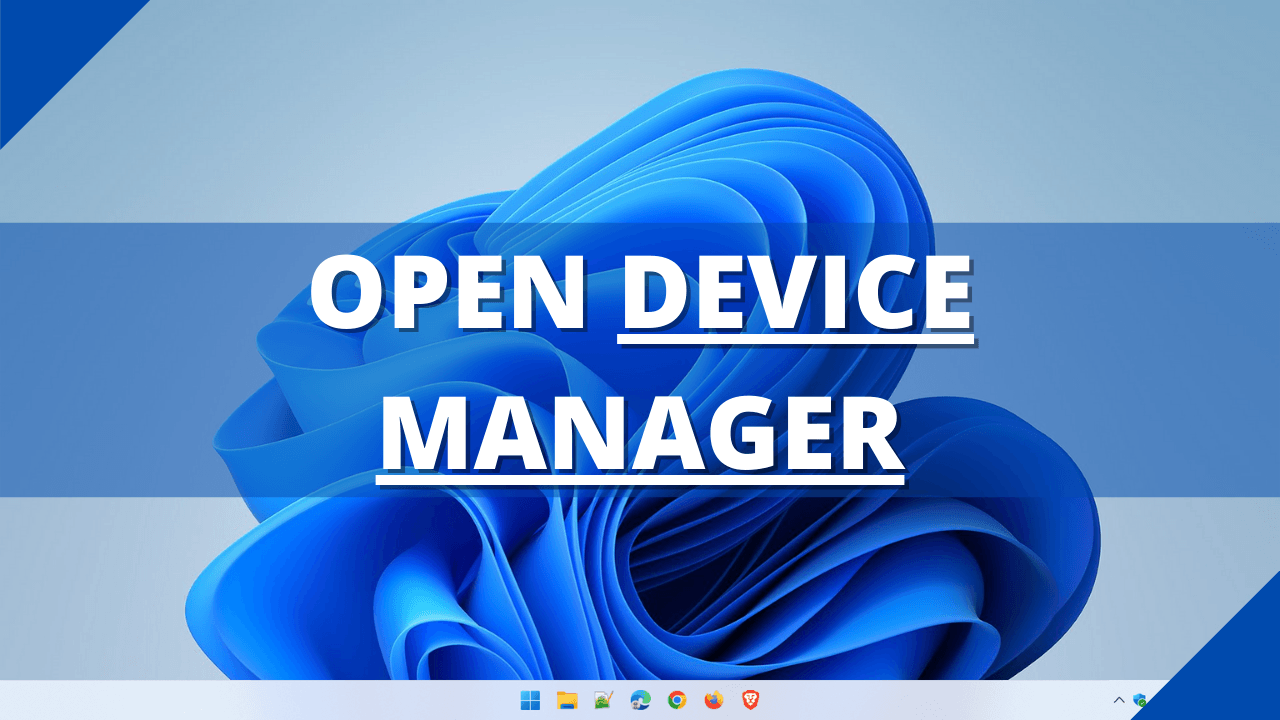Open the image editor pinned to the taskbar

604,700
